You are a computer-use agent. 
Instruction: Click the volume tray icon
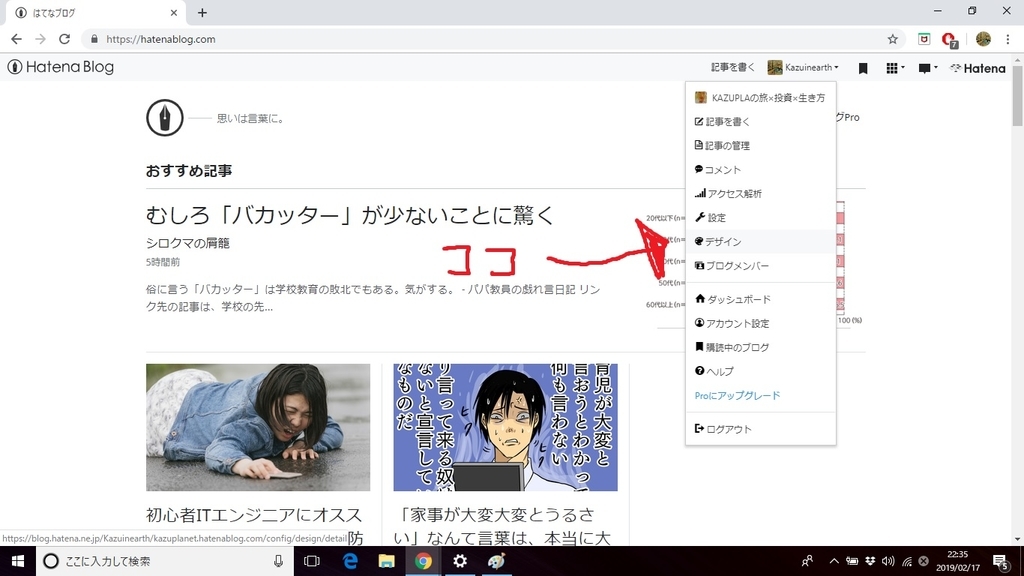(888, 561)
